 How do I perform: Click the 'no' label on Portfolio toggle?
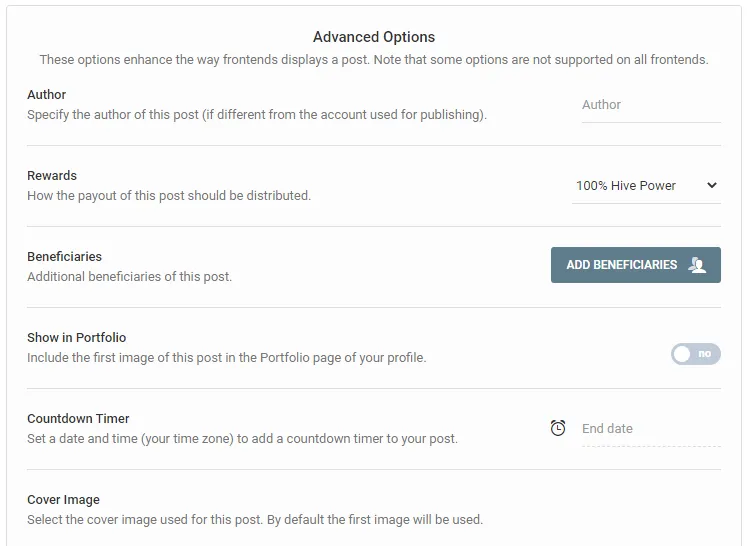click(705, 354)
